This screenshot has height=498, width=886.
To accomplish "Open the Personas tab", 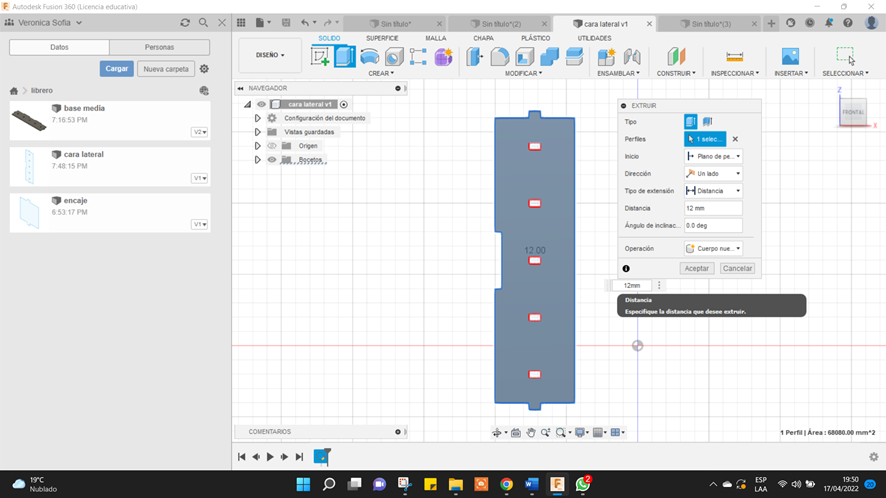I will coord(159,47).
